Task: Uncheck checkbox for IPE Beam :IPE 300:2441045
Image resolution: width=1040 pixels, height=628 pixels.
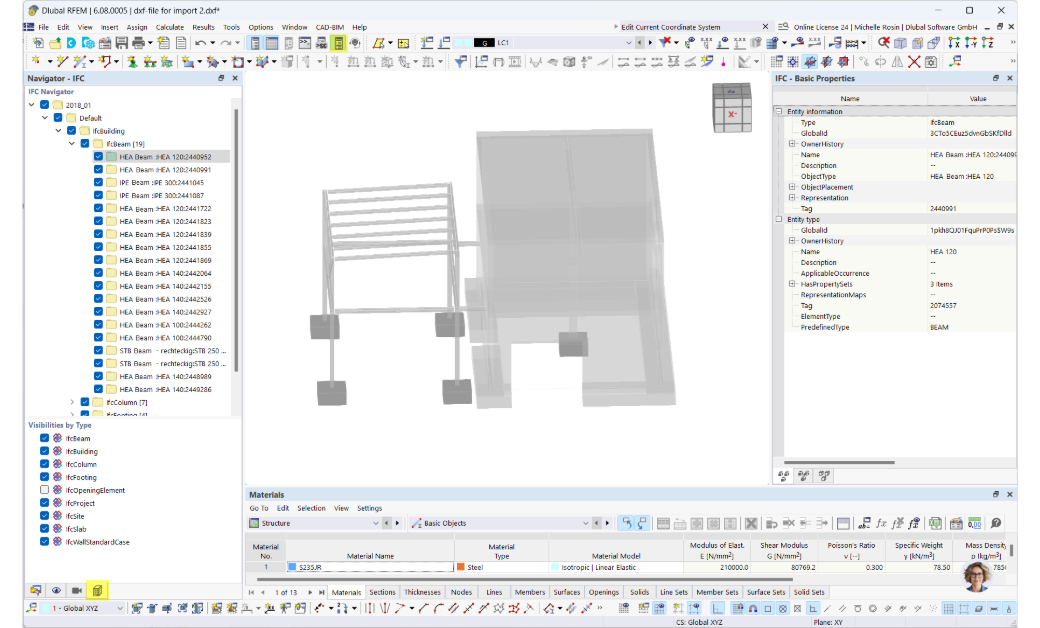Action: (x=98, y=182)
